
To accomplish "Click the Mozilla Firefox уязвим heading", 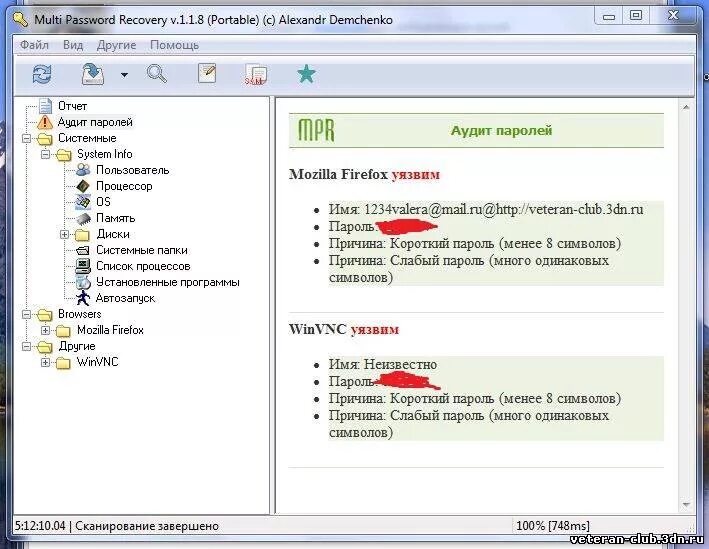I will tap(364, 174).
